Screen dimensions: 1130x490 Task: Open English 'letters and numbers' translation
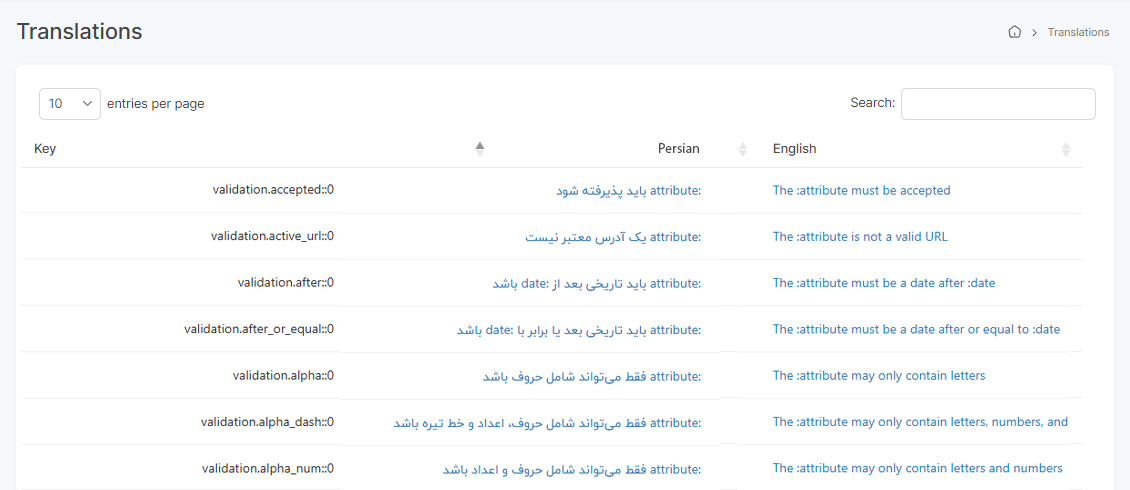(x=917, y=468)
